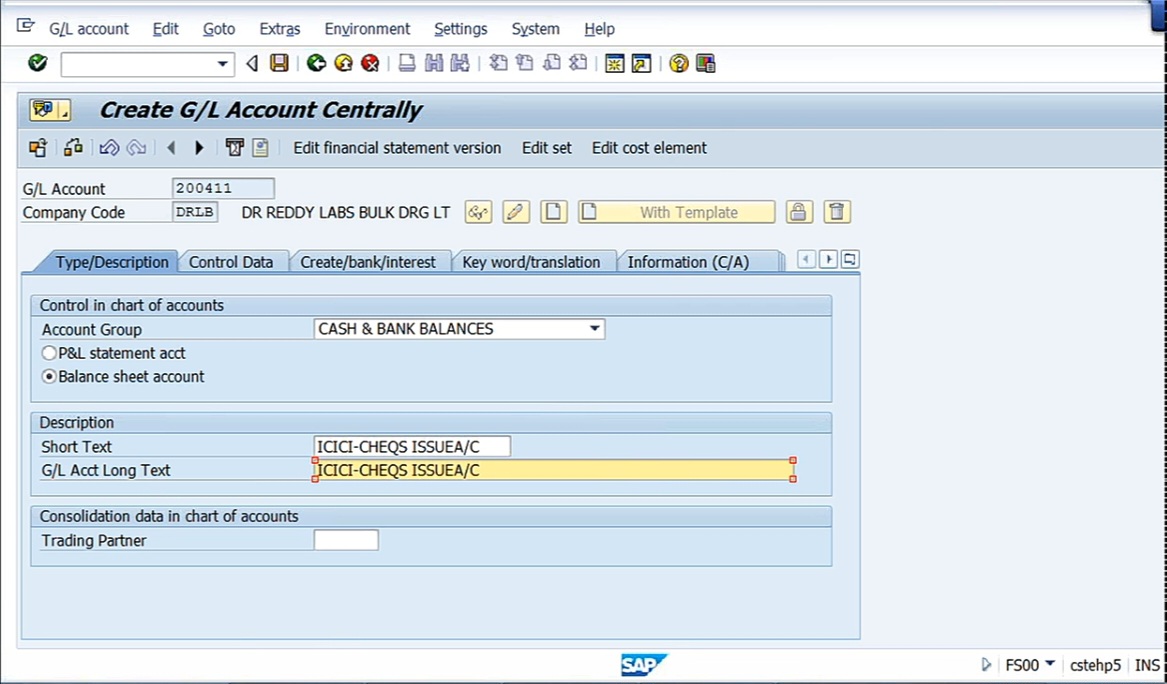Image resolution: width=1167 pixels, height=684 pixels.
Task: Click the Delete trash can button
Action: (837, 212)
